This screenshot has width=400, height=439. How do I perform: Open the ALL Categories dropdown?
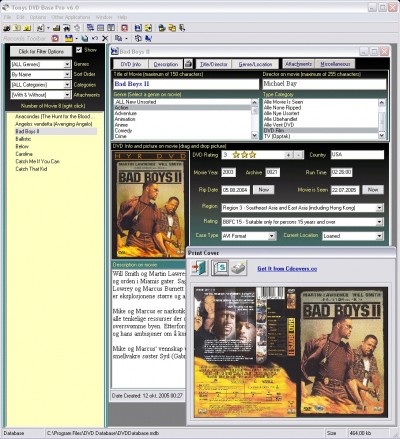pyautogui.click(x=67, y=85)
